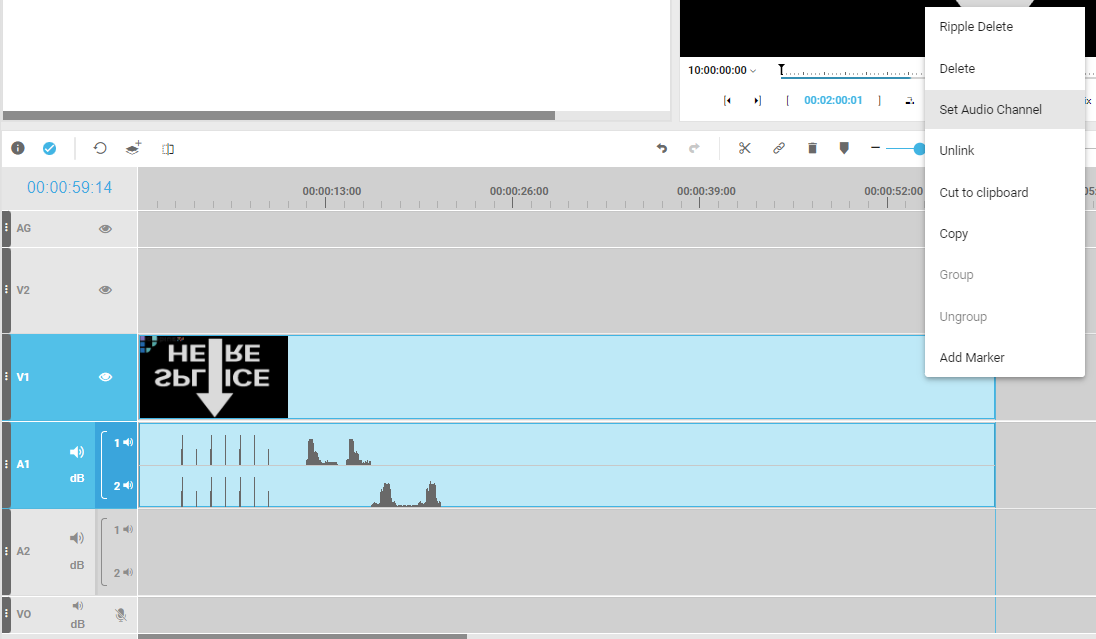Toggle visibility of the V2 track

coord(105,290)
